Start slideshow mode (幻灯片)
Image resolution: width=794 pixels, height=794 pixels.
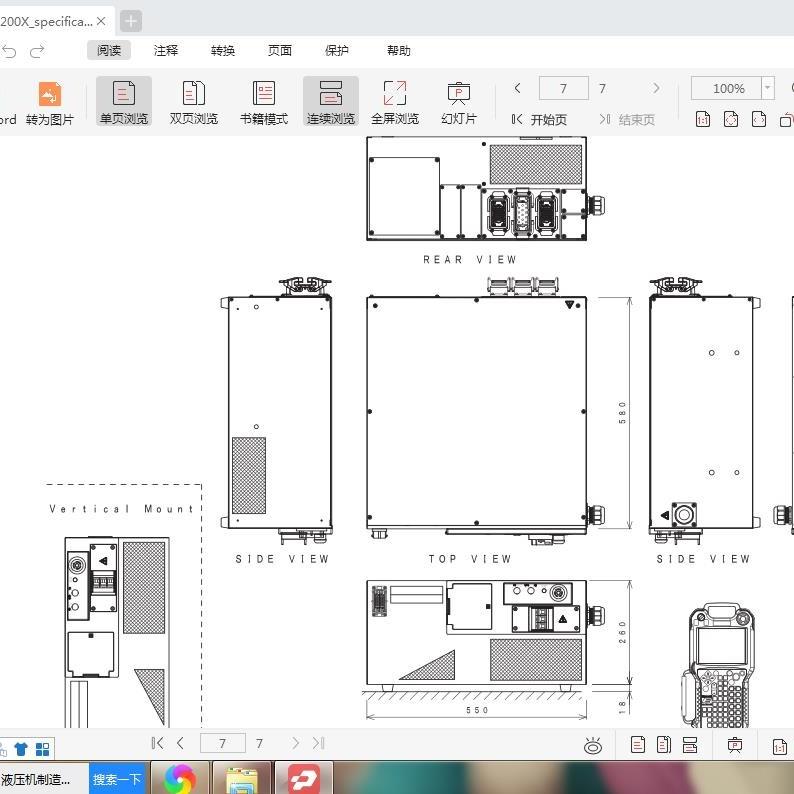[459, 102]
